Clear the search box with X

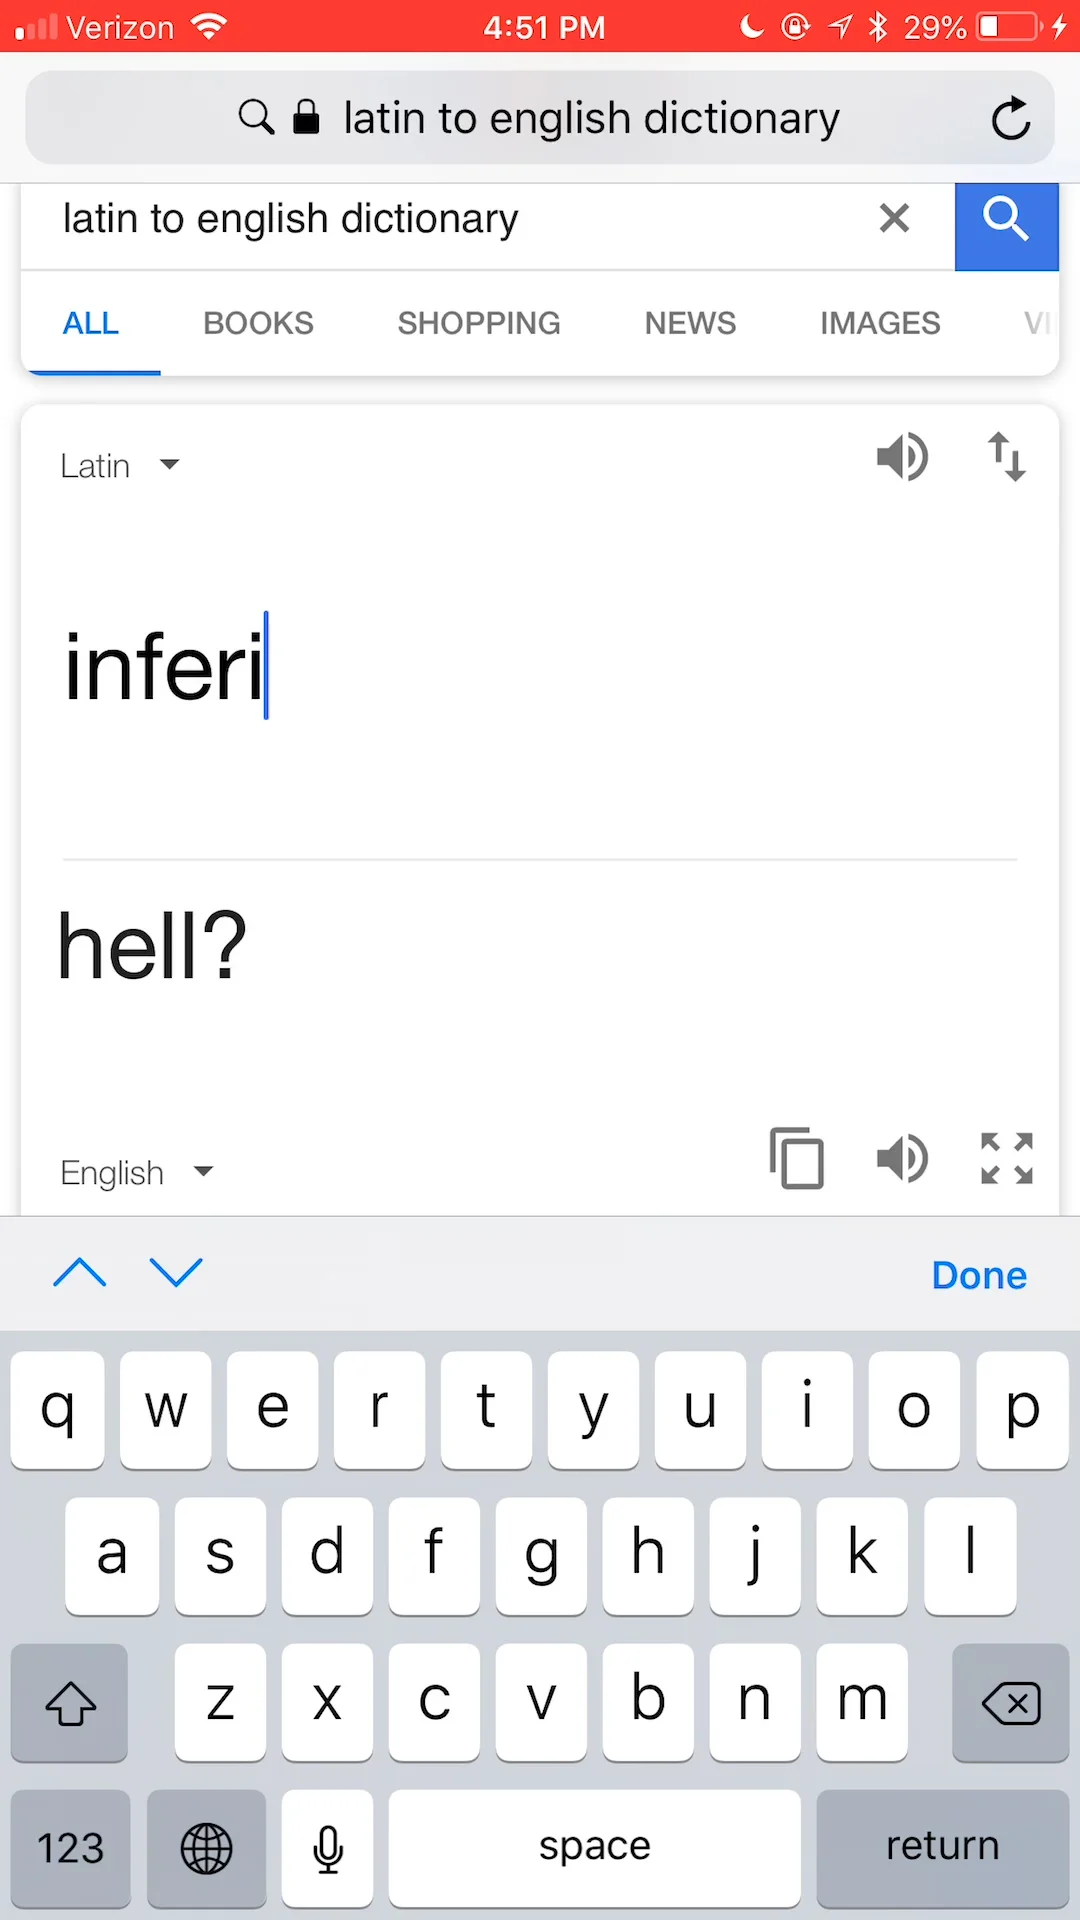[x=894, y=218]
